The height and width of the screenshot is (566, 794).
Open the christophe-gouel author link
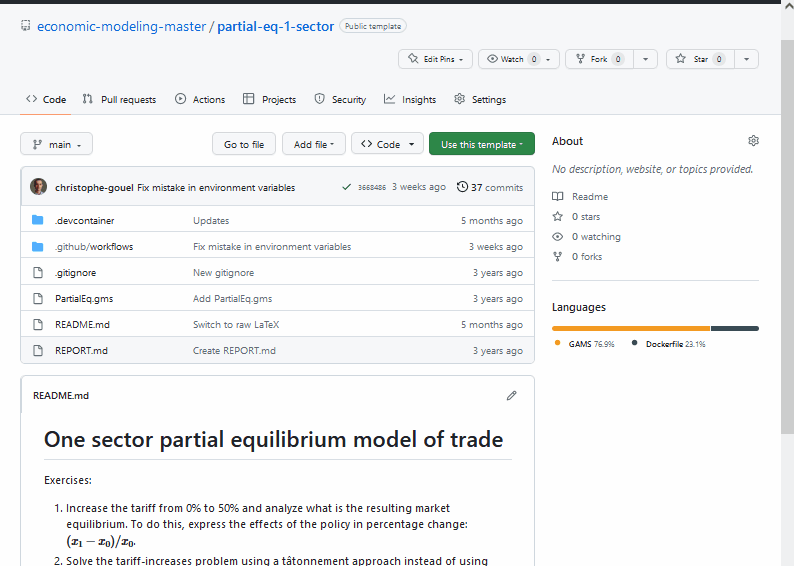(94, 188)
